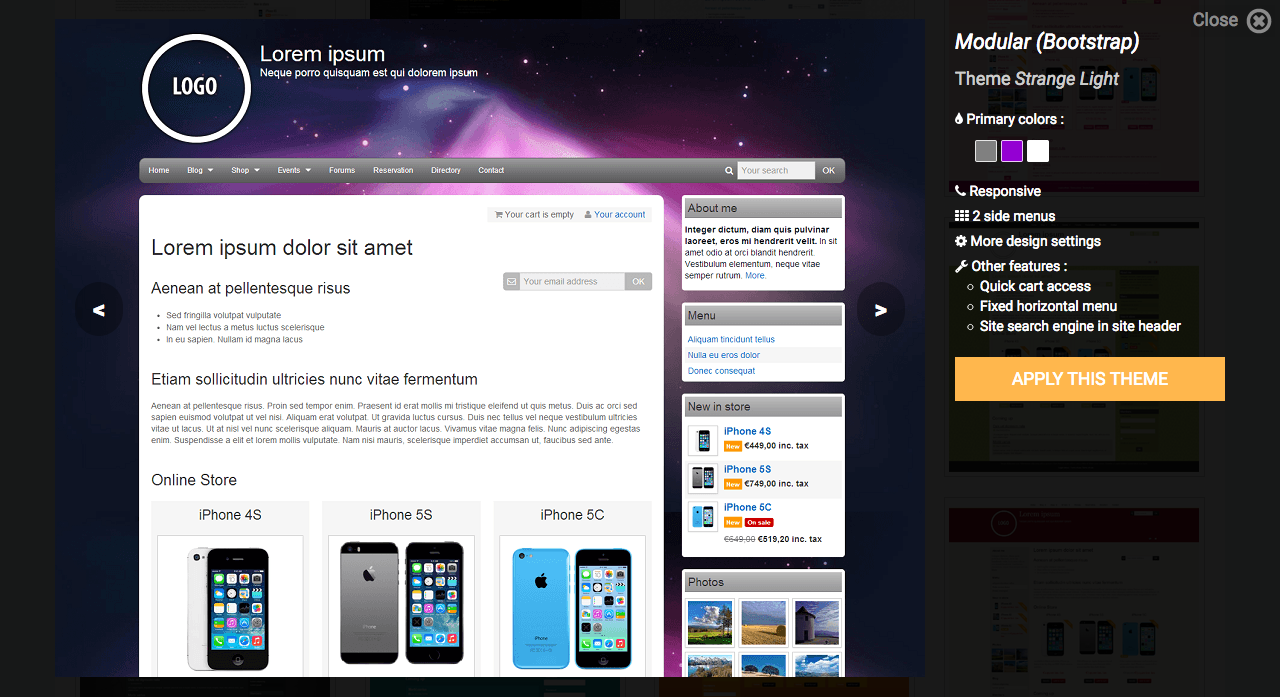Click the envelope icon beside email field
This screenshot has height=697, width=1280.
pos(512,282)
